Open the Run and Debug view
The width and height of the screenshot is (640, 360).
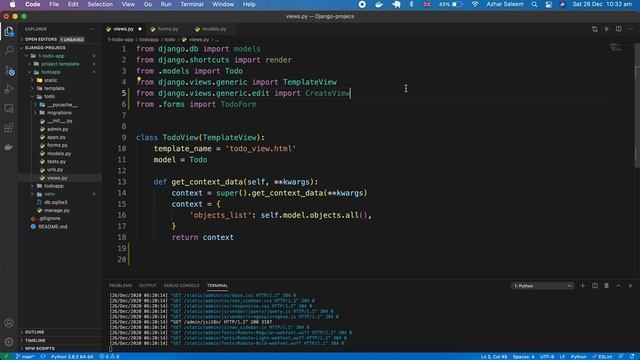9,89
